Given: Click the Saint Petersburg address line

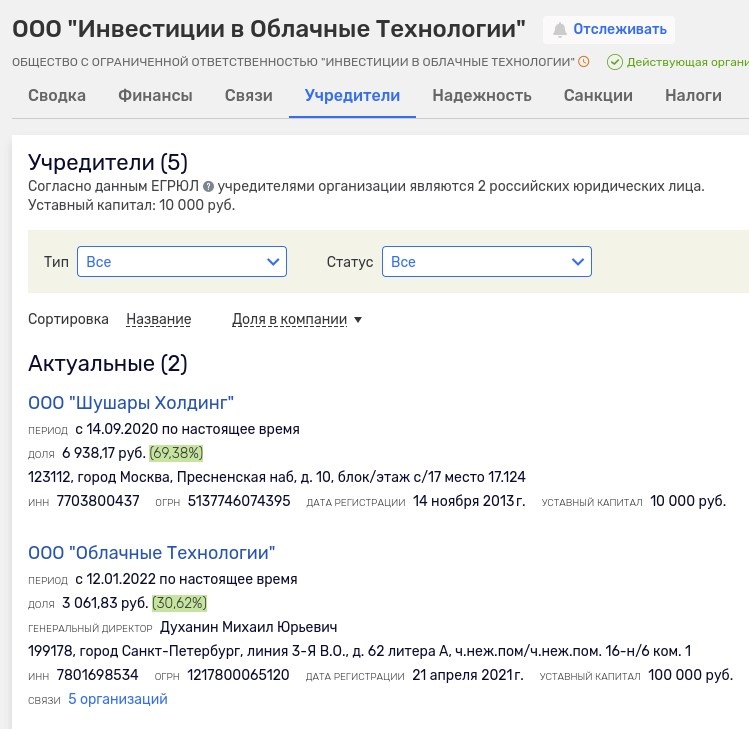Looking at the screenshot, I should tap(360, 651).
